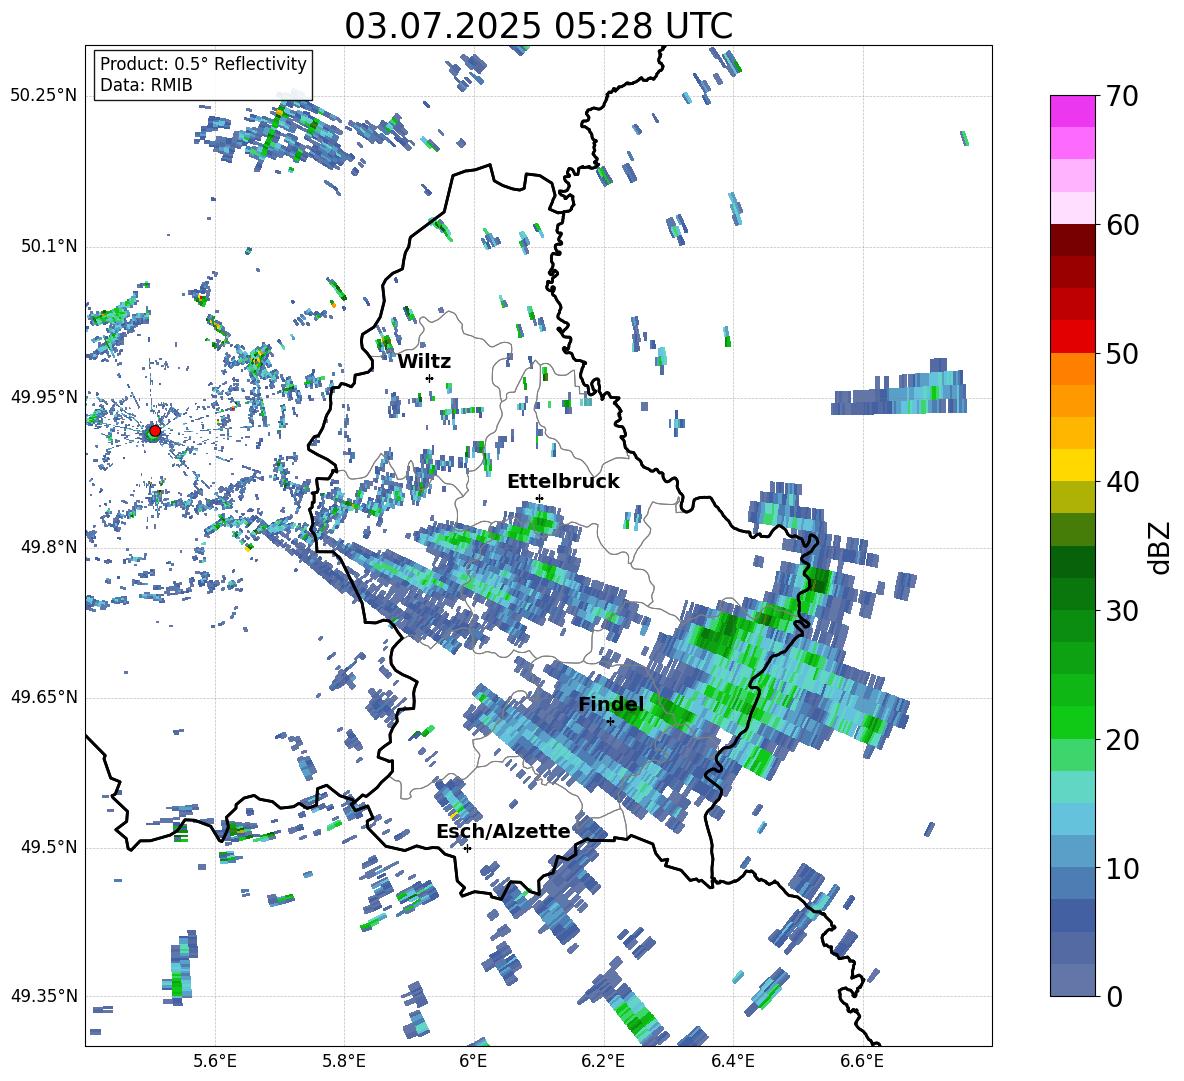Click the Findel location label
Image resolution: width=1184 pixels, height=1081 pixels.
(611, 704)
